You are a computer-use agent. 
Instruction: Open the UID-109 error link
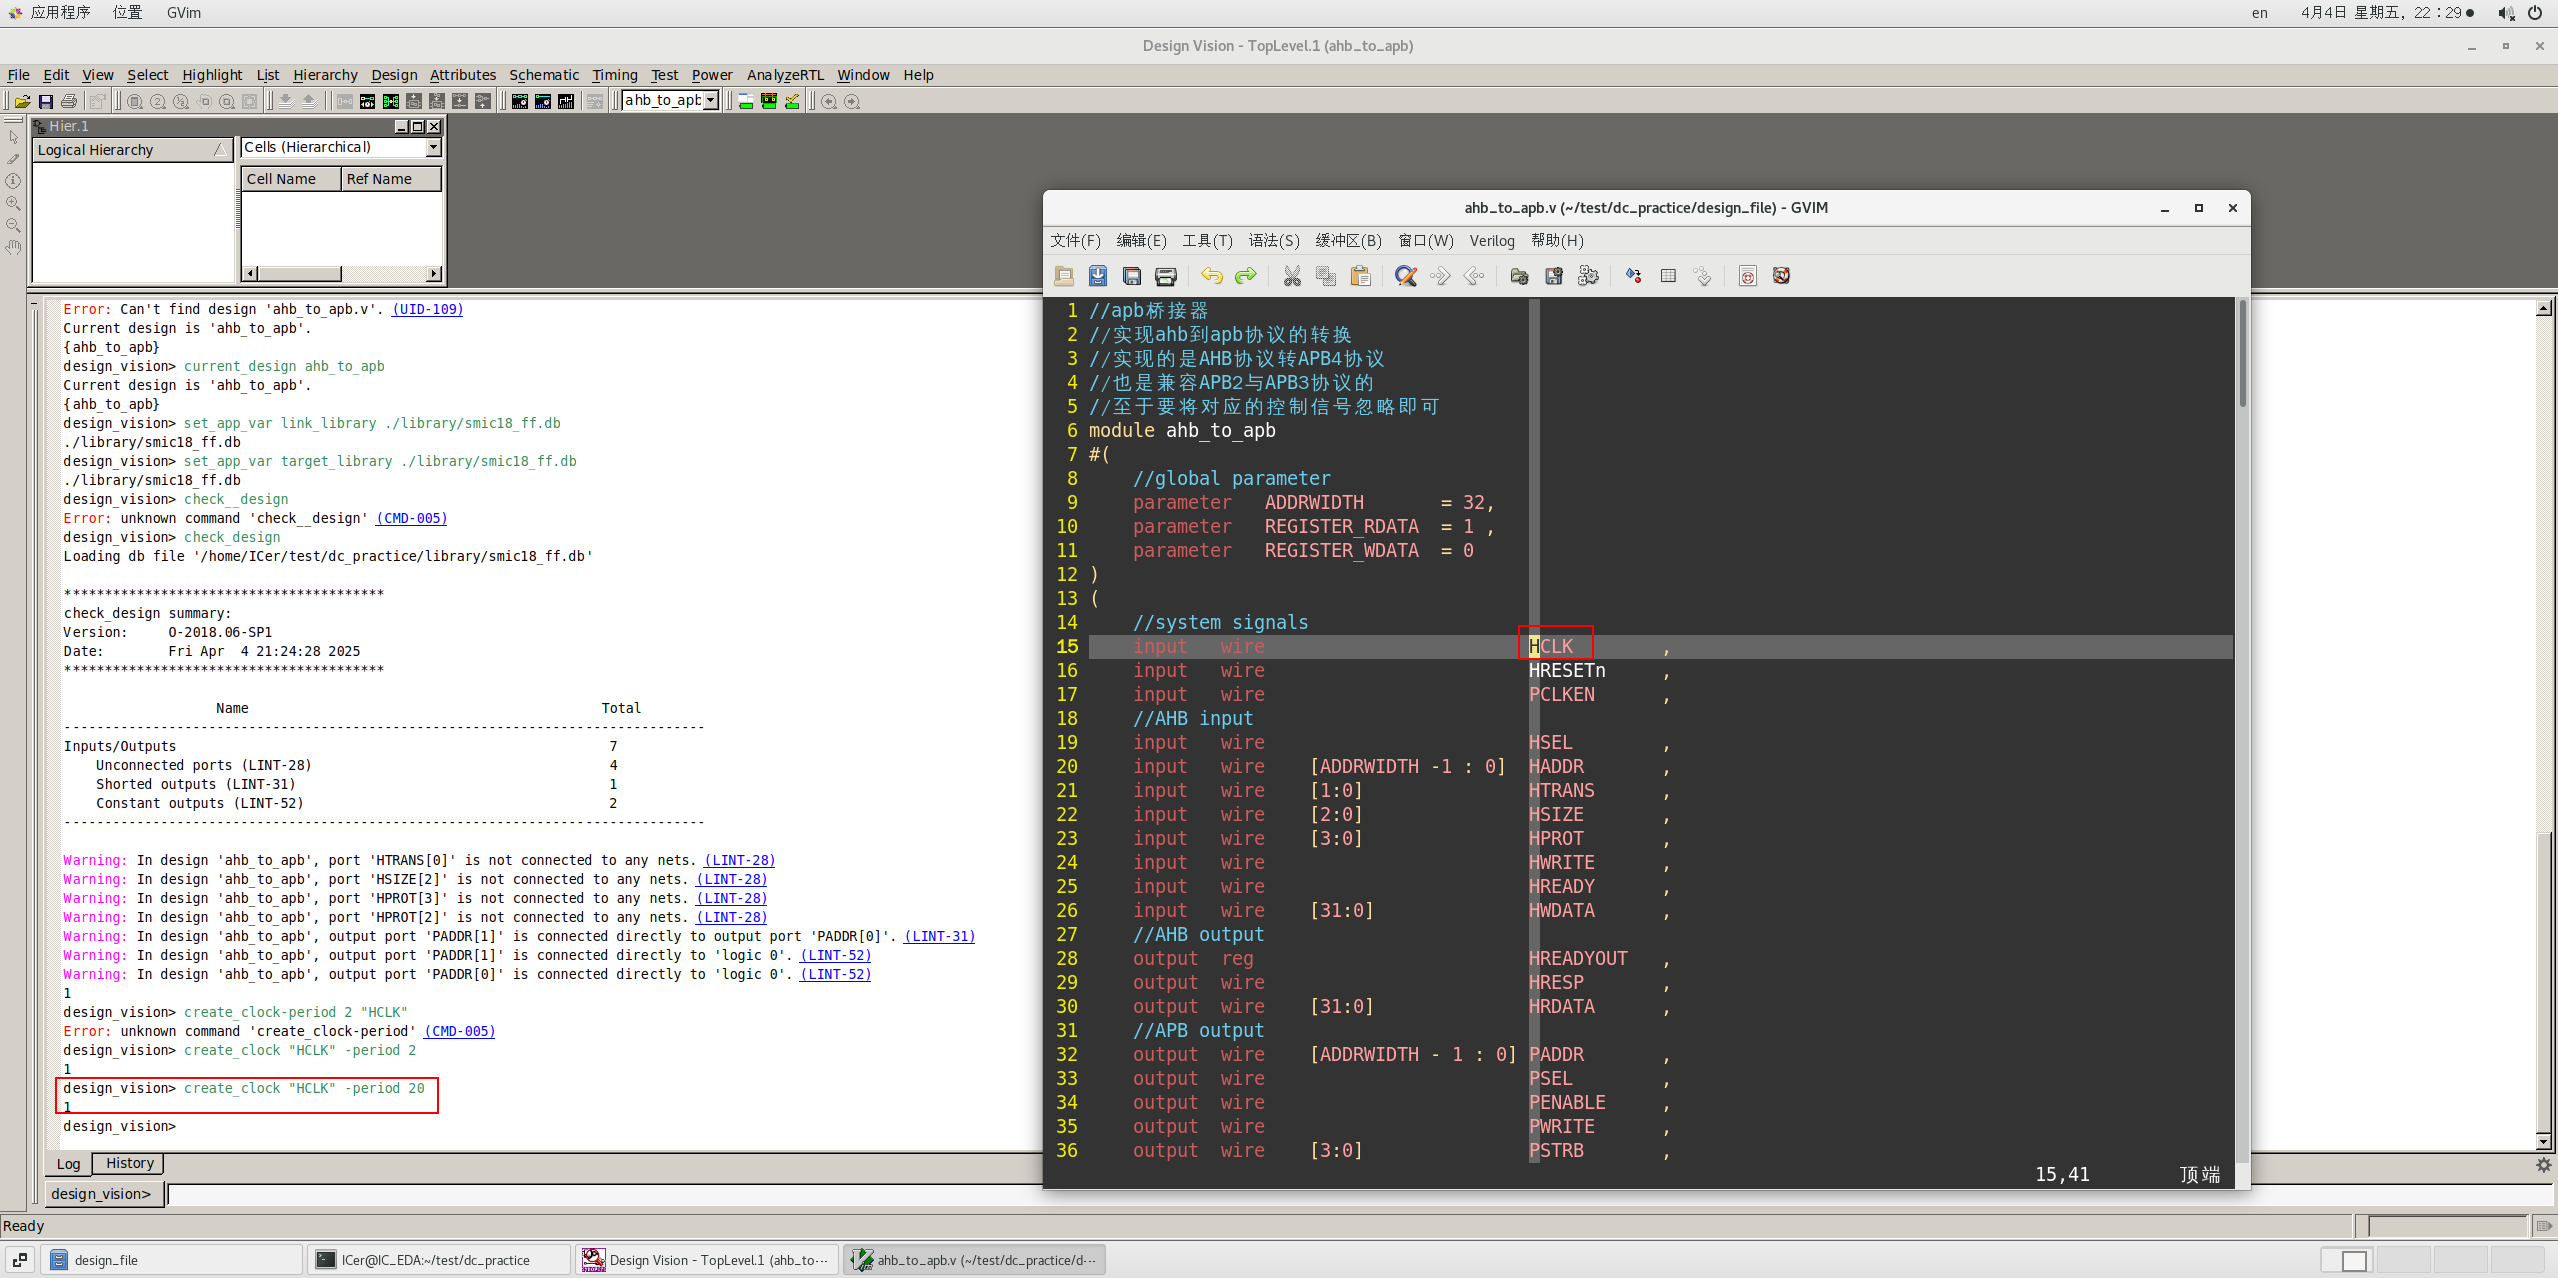point(427,309)
